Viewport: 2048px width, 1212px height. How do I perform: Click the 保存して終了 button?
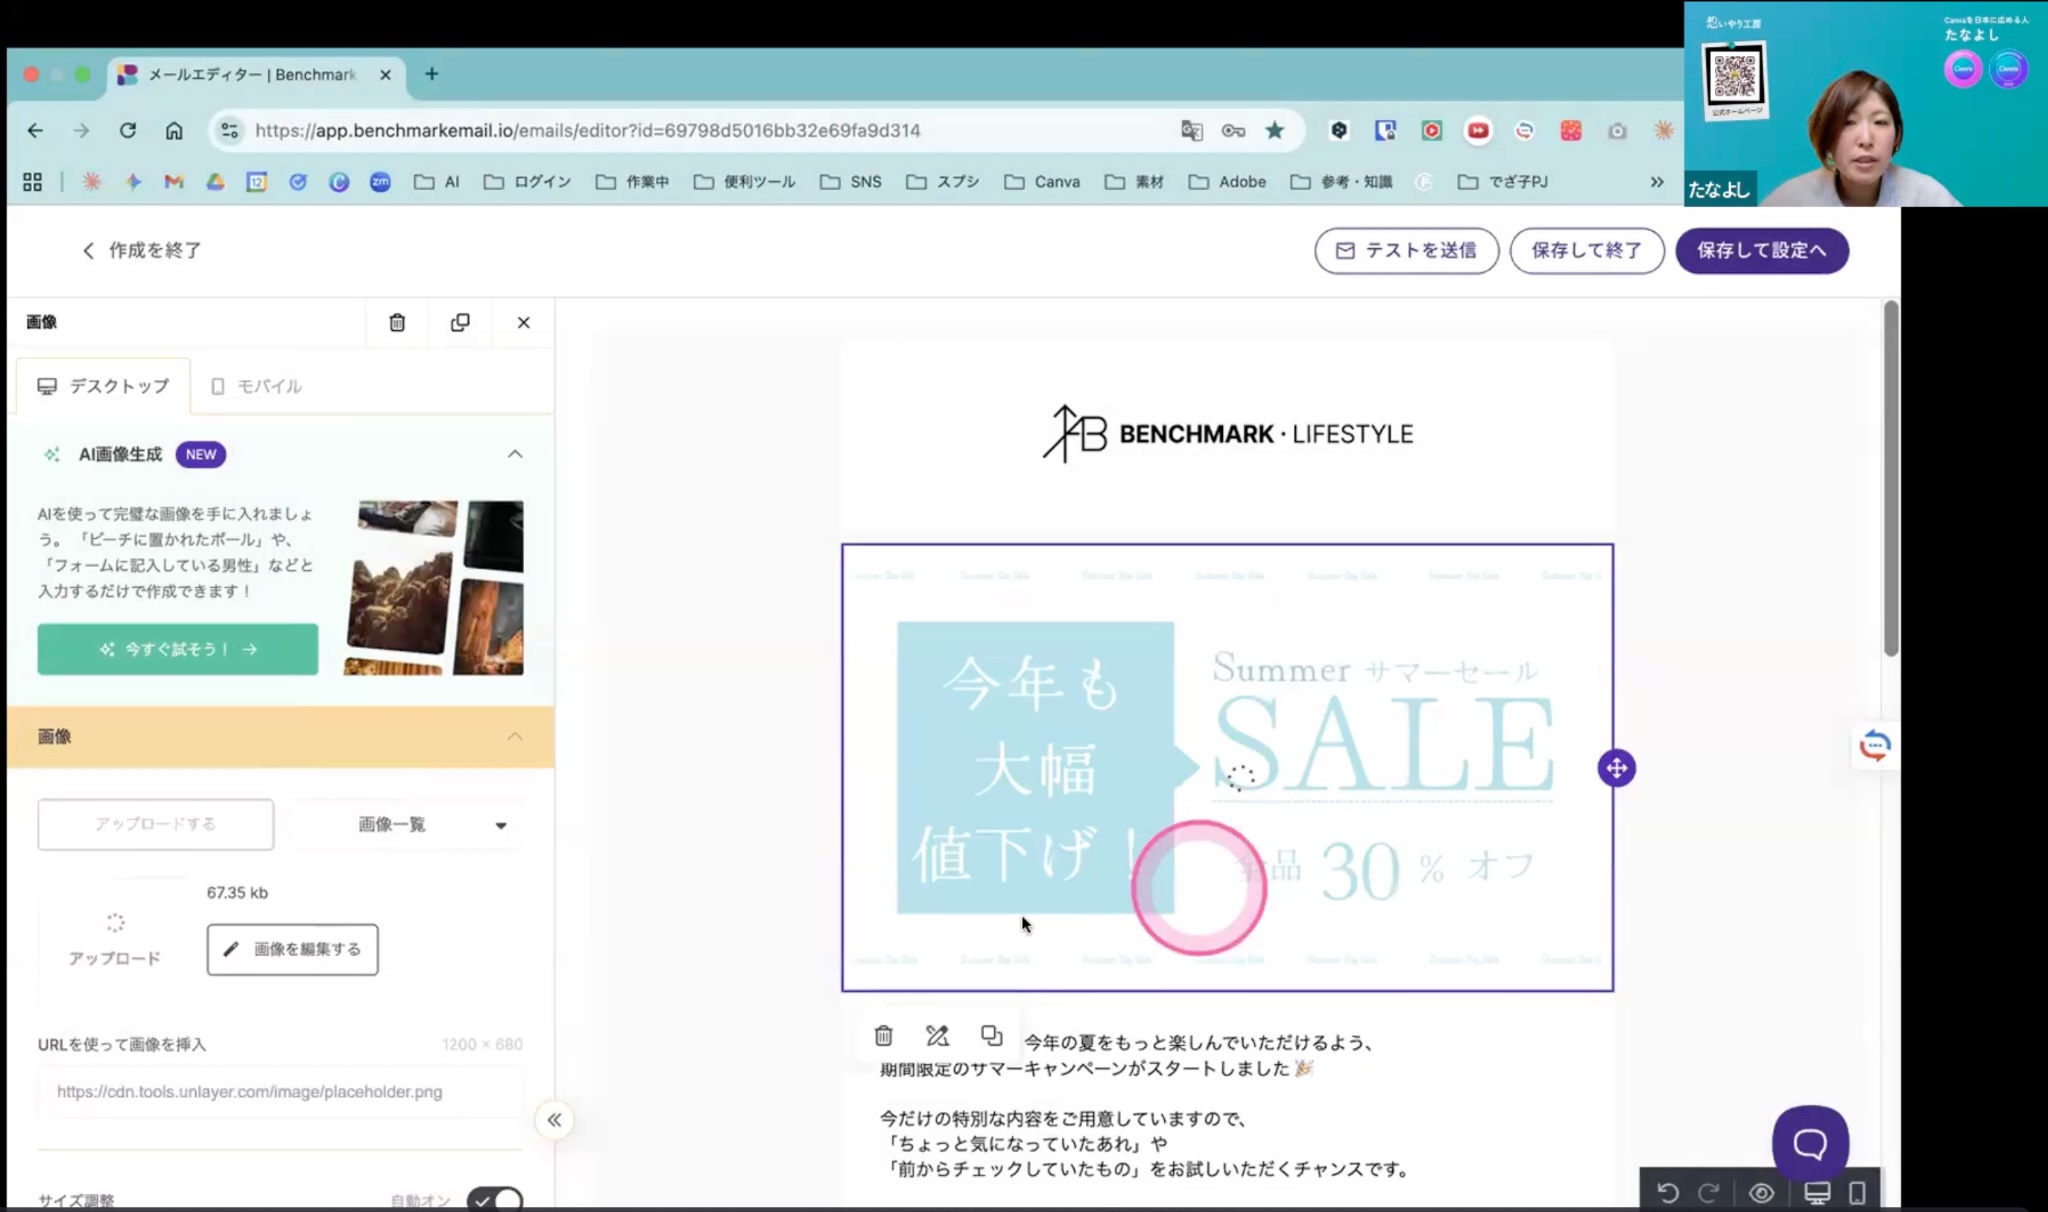click(x=1586, y=250)
